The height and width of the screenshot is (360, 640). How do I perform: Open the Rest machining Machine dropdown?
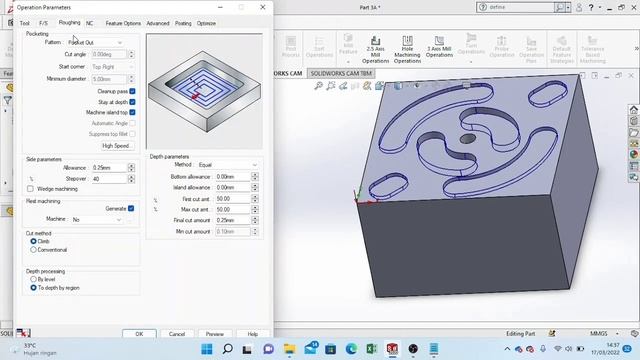97,220
